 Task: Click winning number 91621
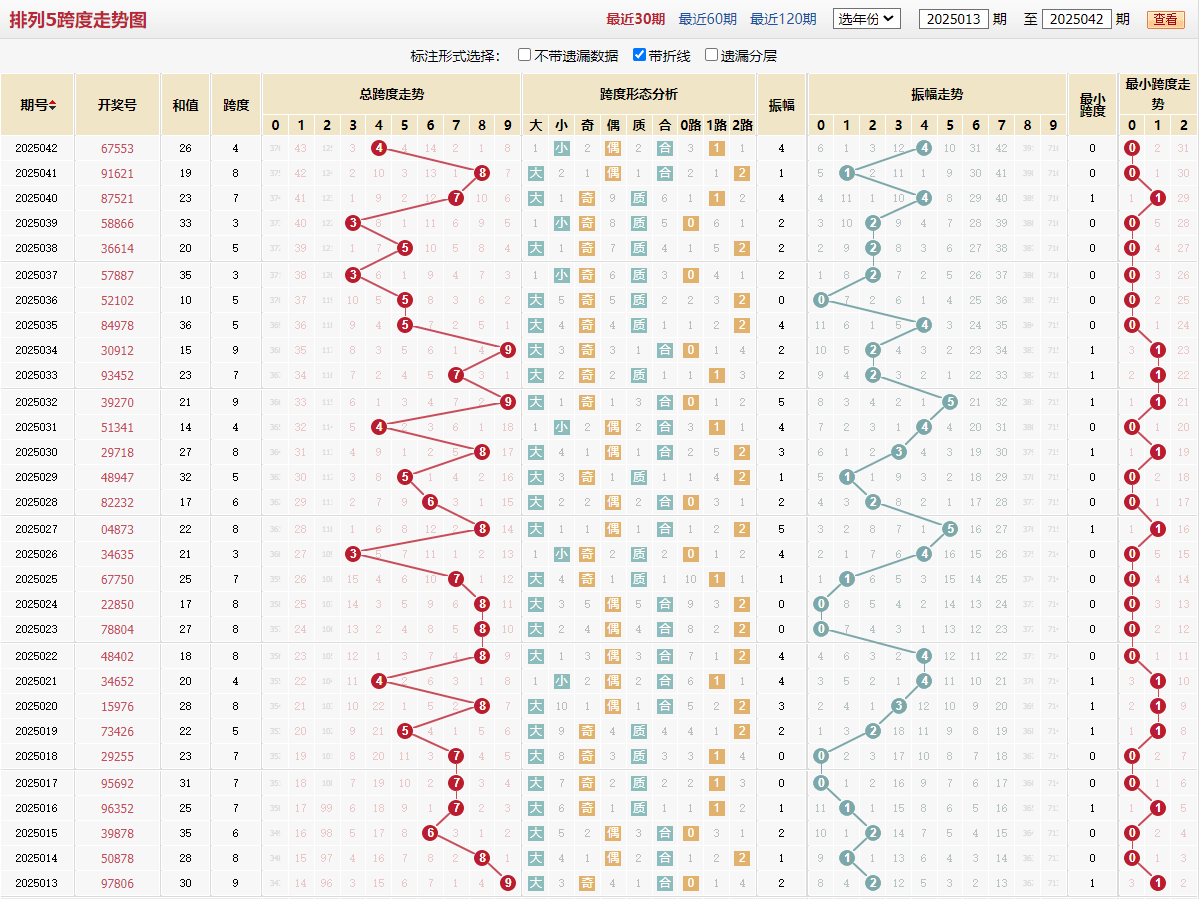[117, 173]
